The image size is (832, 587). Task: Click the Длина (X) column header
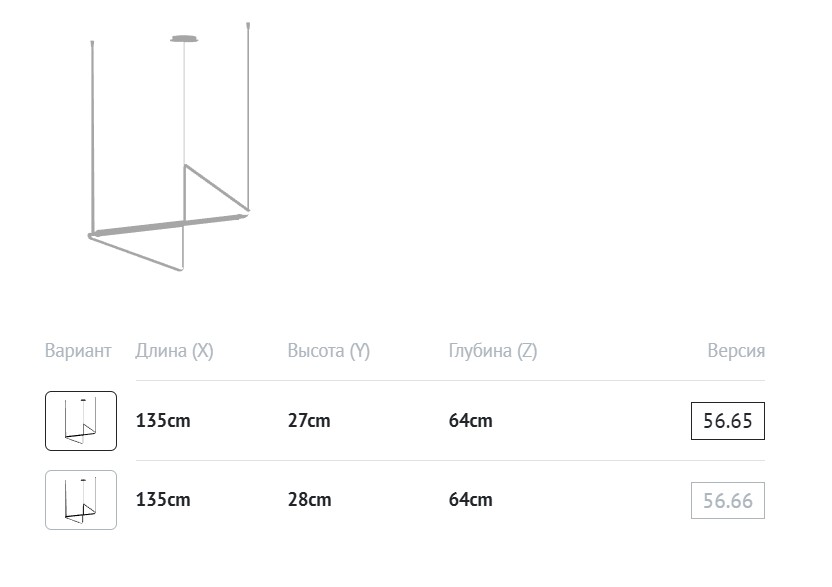click(174, 351)
